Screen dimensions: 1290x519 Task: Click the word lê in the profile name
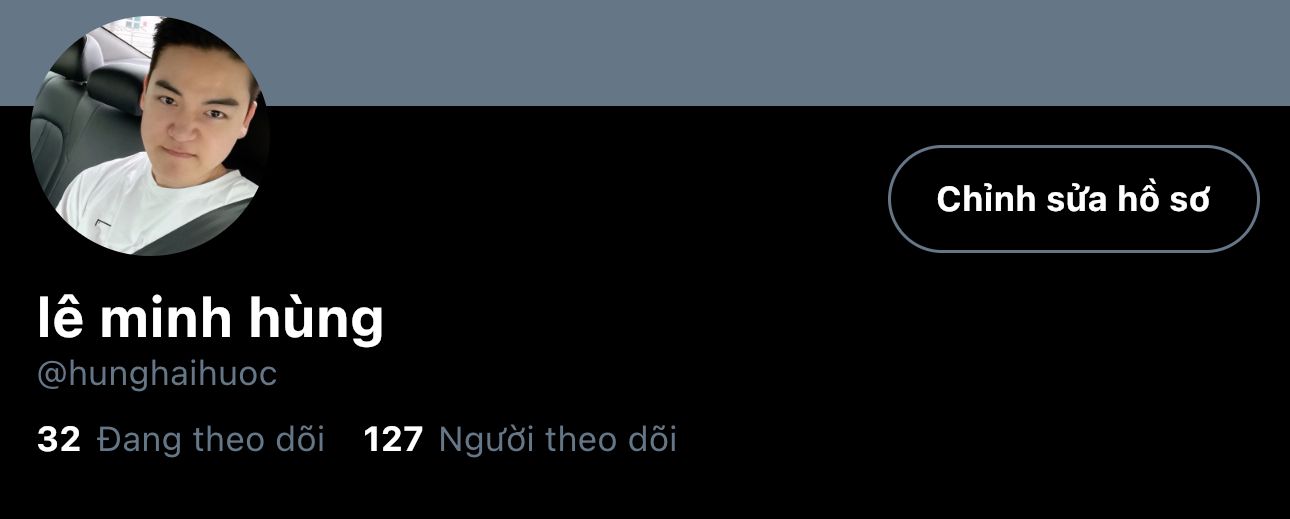(x=60, y=319)
